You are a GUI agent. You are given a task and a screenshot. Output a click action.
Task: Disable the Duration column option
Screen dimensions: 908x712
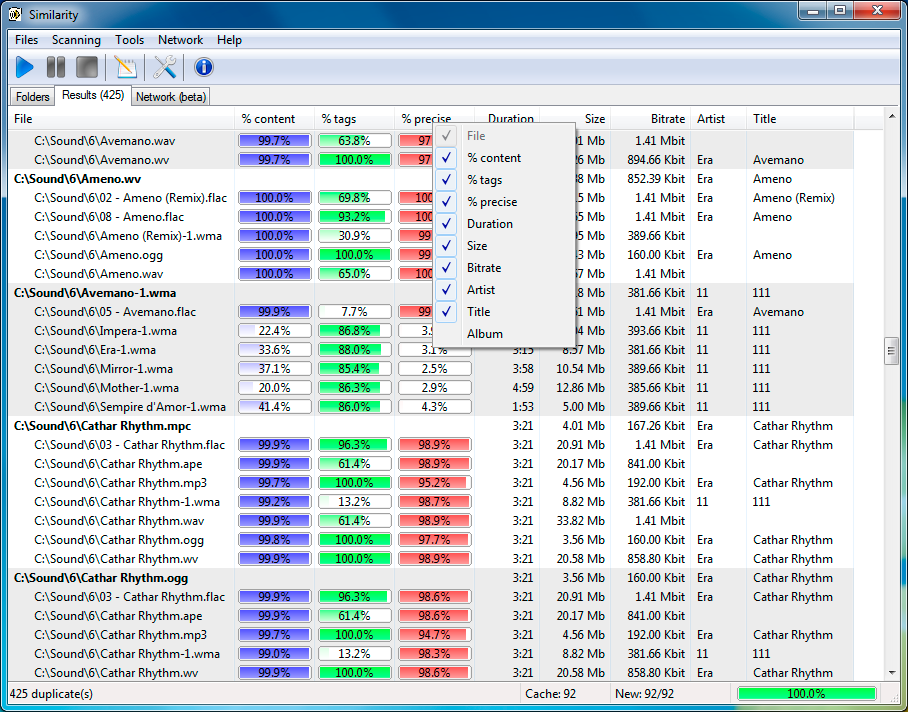click(x=489, y=224)
